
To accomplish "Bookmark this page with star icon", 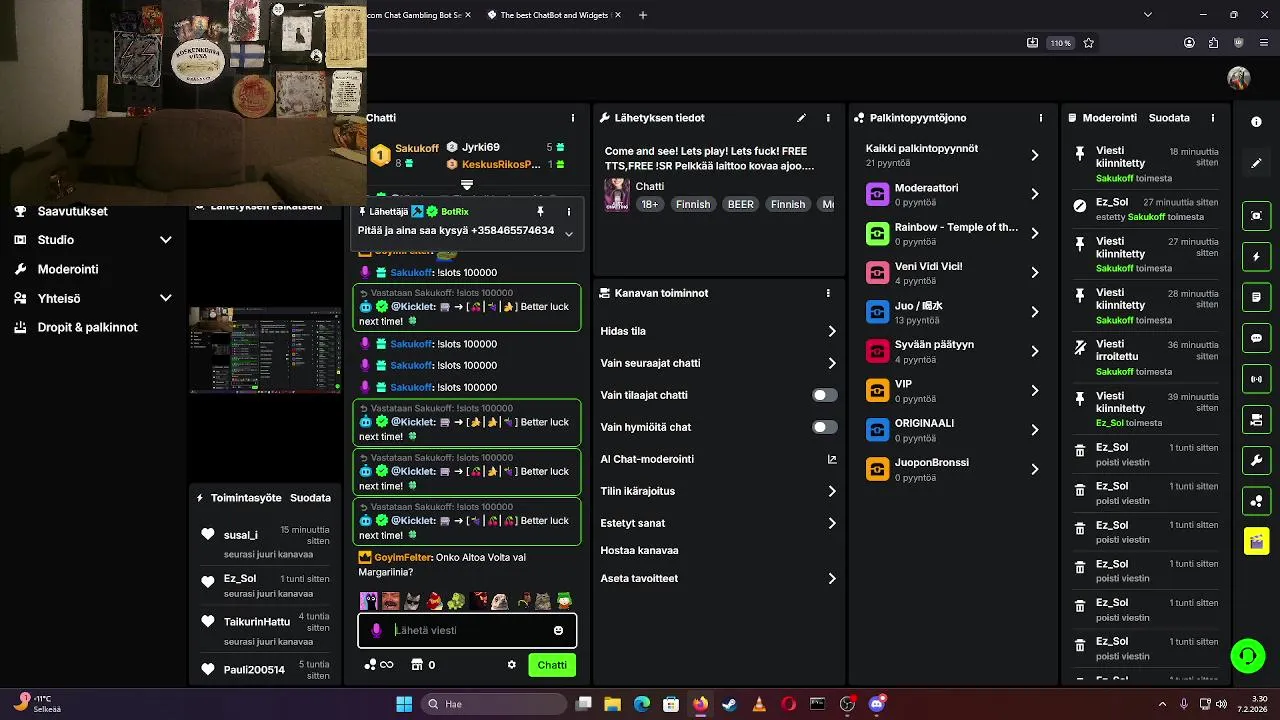I will click(x=1089, y=43).
